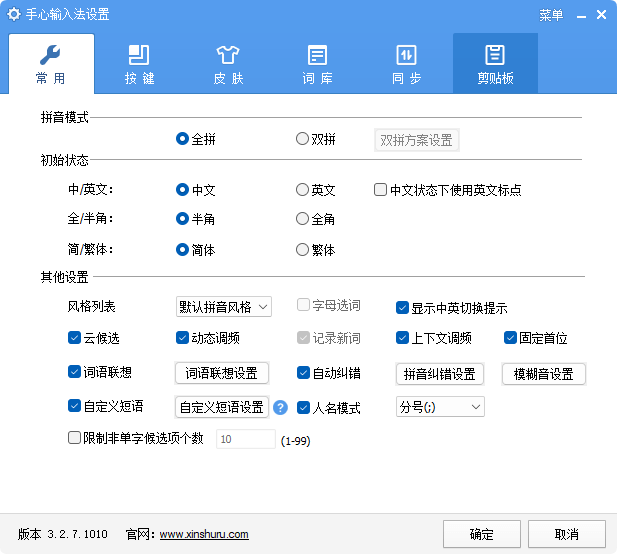Enable 限制非单字候选项个数 checkbox
The height and width of the screenshot is (554, 617).
pyautogui.click(x=74, y=438)
